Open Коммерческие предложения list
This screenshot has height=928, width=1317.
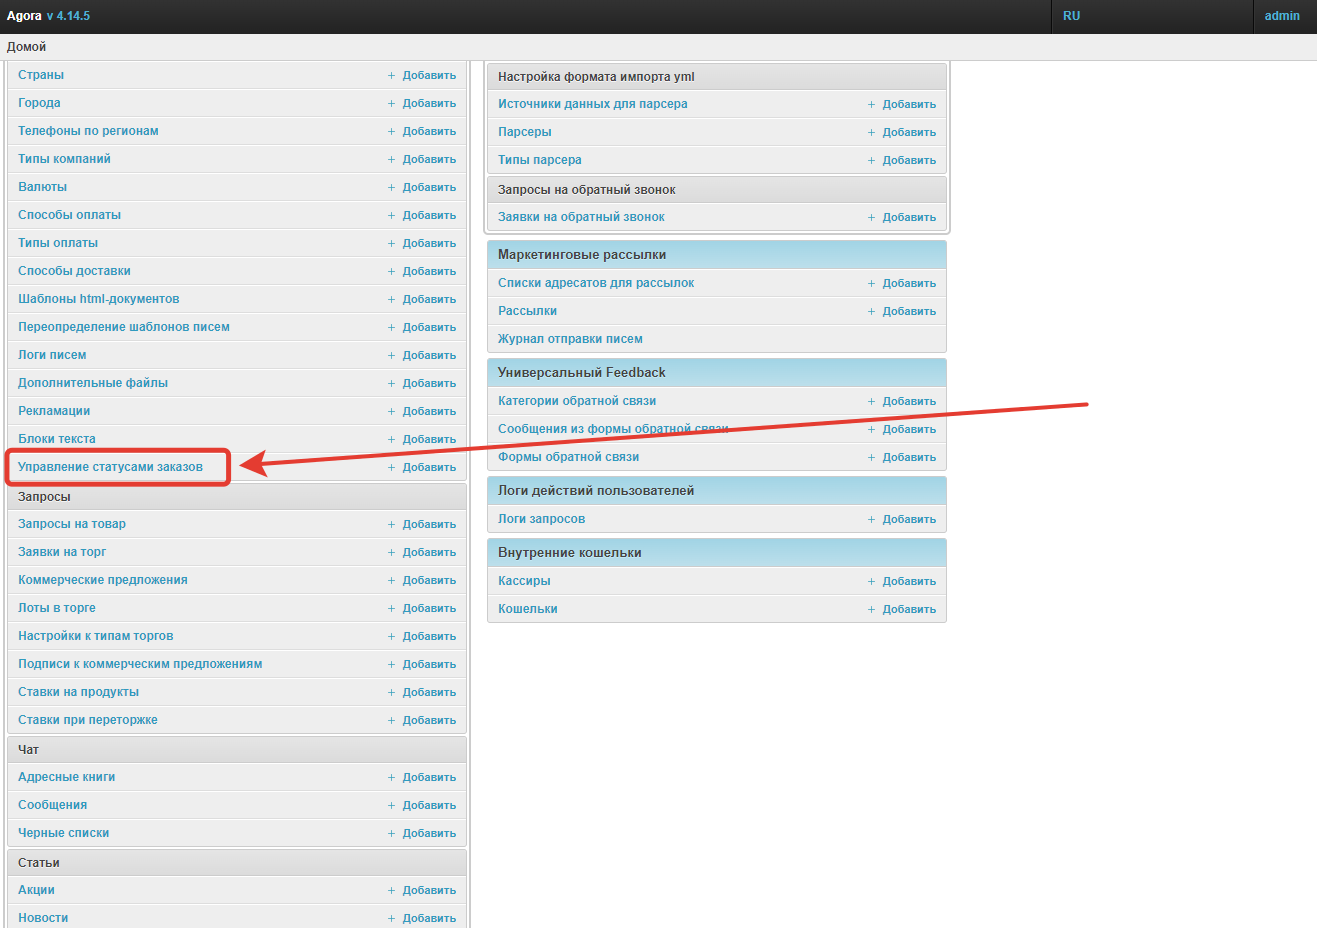coord(103,580)
